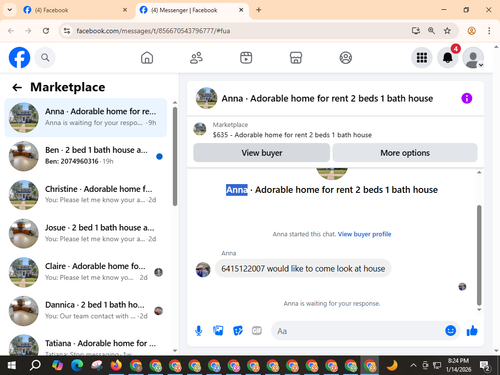Click browser back arrow
The height and width of the screenshot is (375, 500).
click(x=11, y=31)
